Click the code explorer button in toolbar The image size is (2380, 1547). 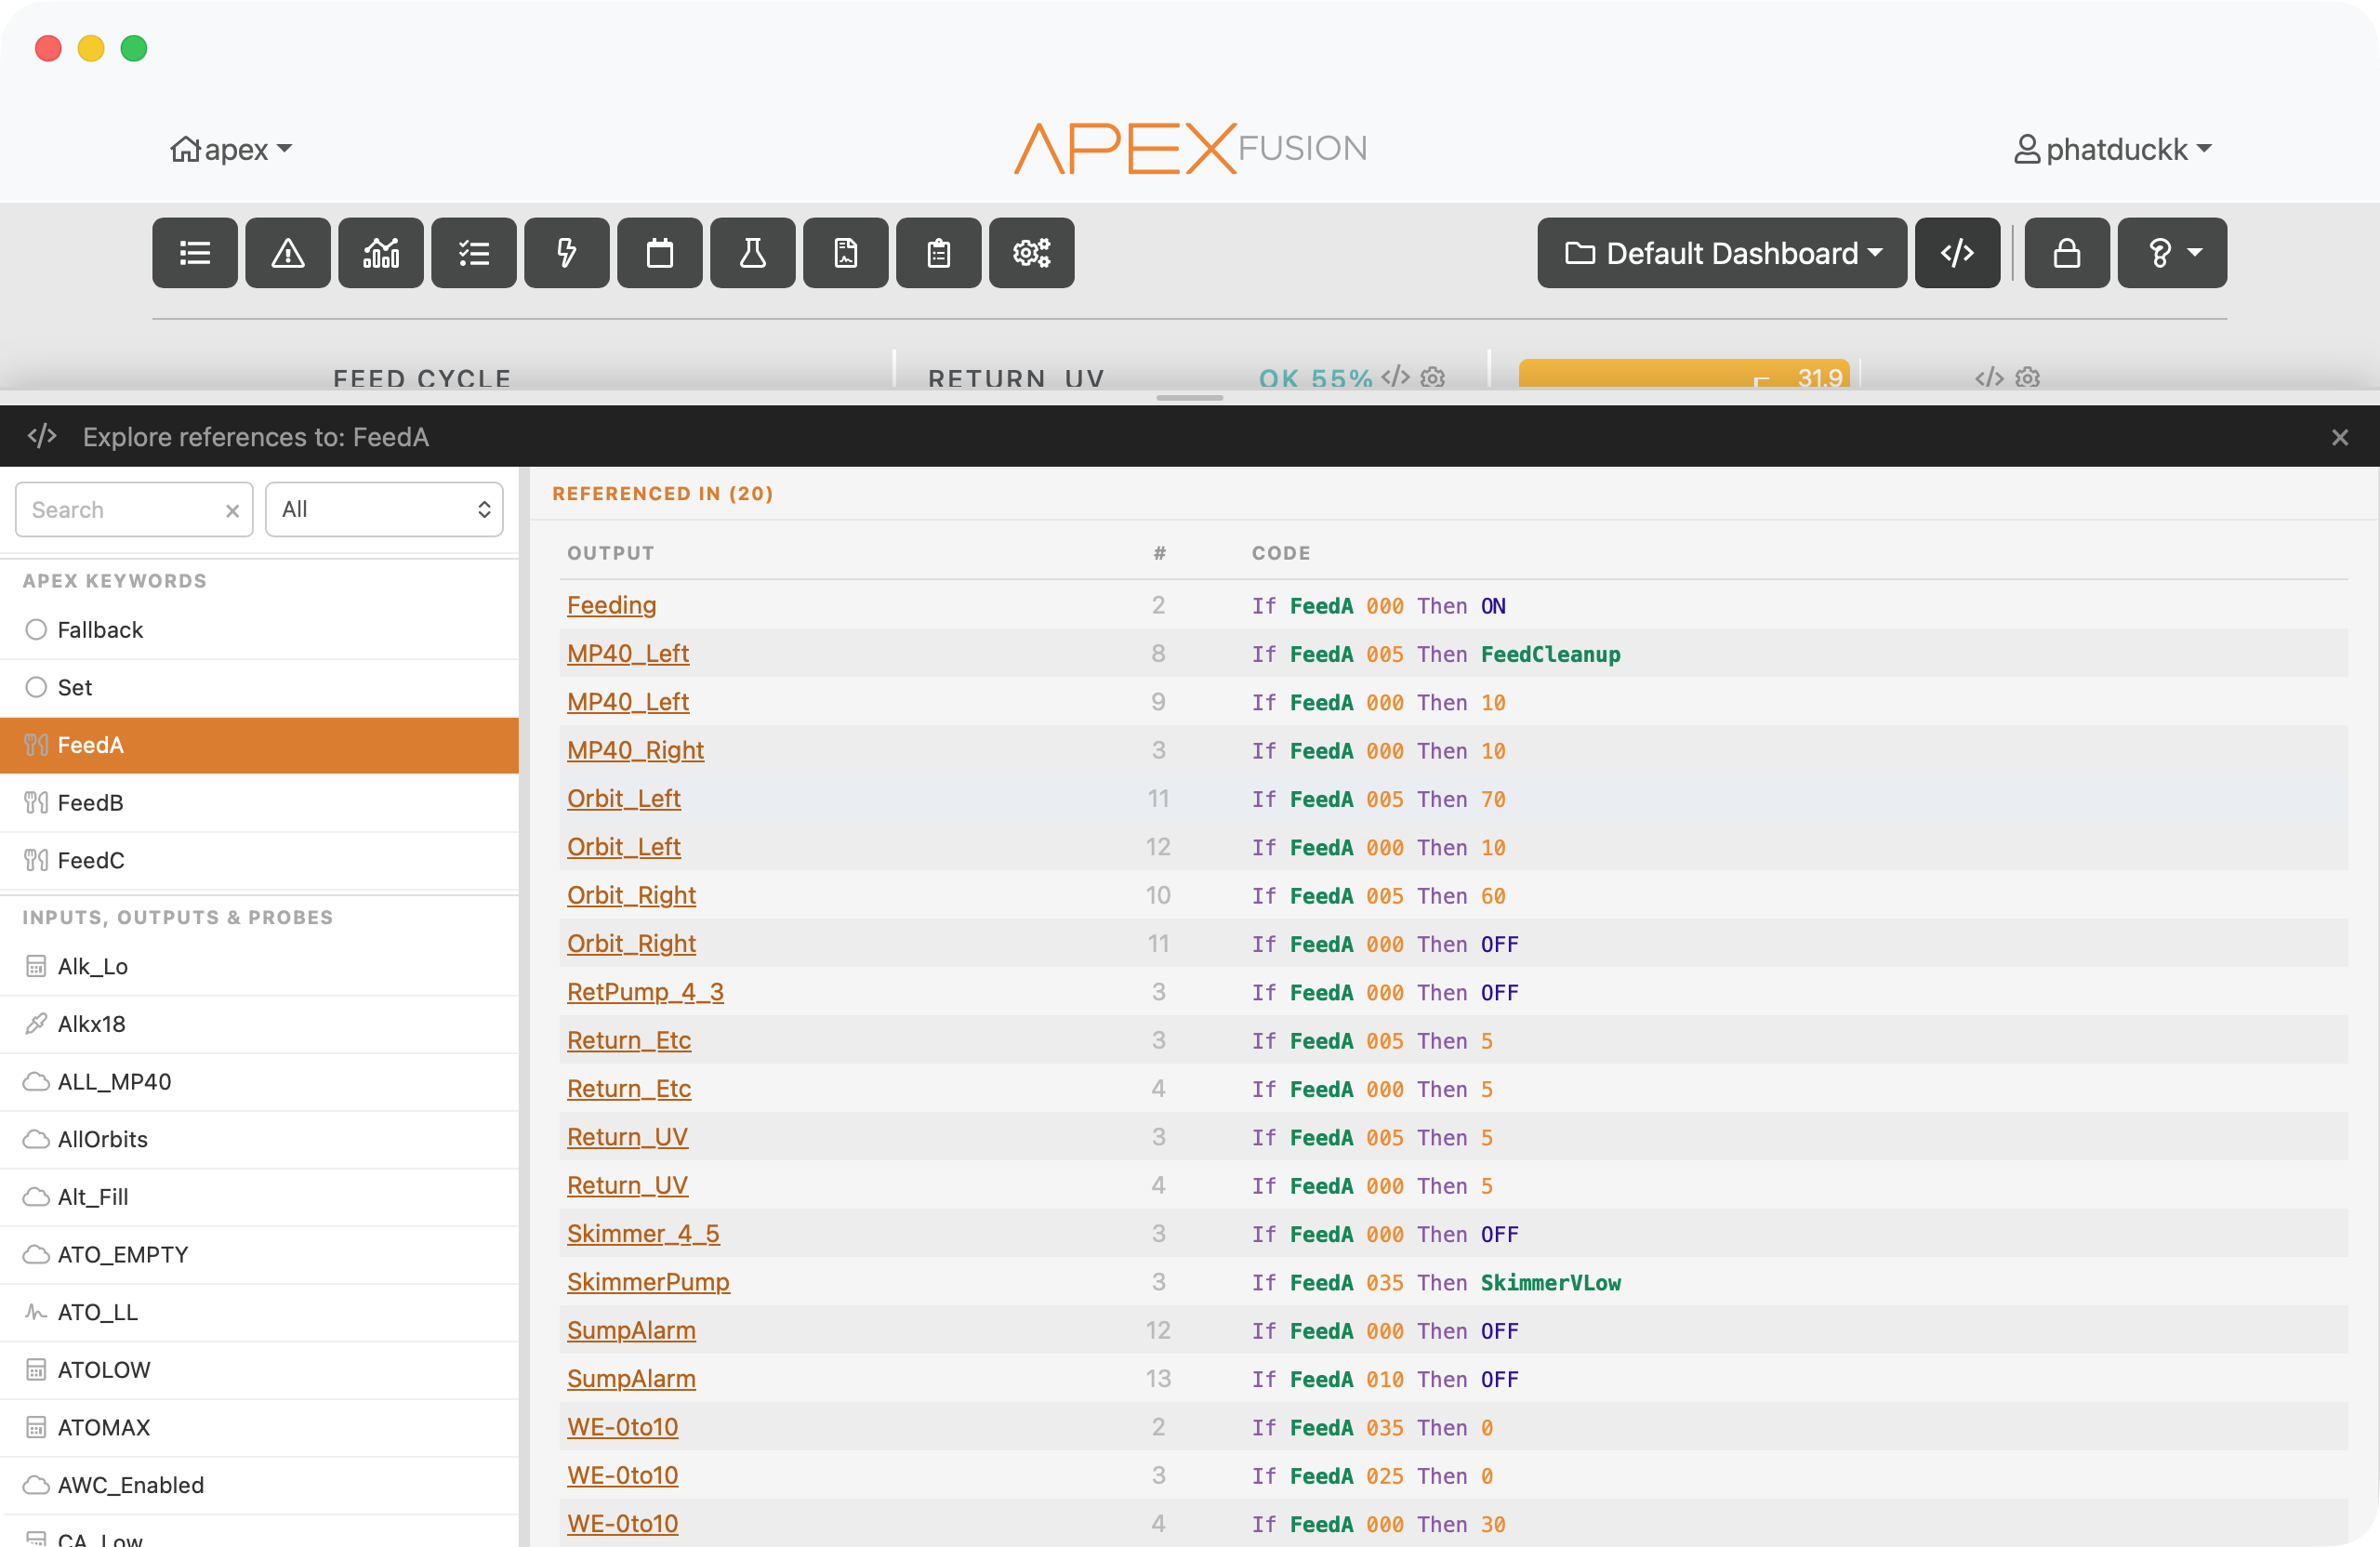point(1958,253)
